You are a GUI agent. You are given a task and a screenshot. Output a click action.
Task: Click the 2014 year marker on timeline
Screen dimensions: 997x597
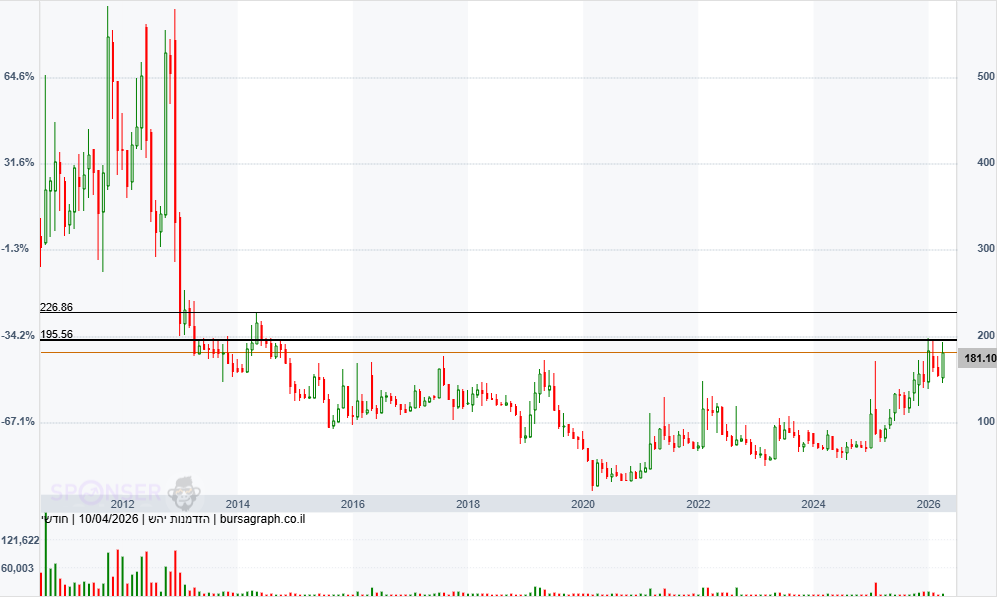237,504
